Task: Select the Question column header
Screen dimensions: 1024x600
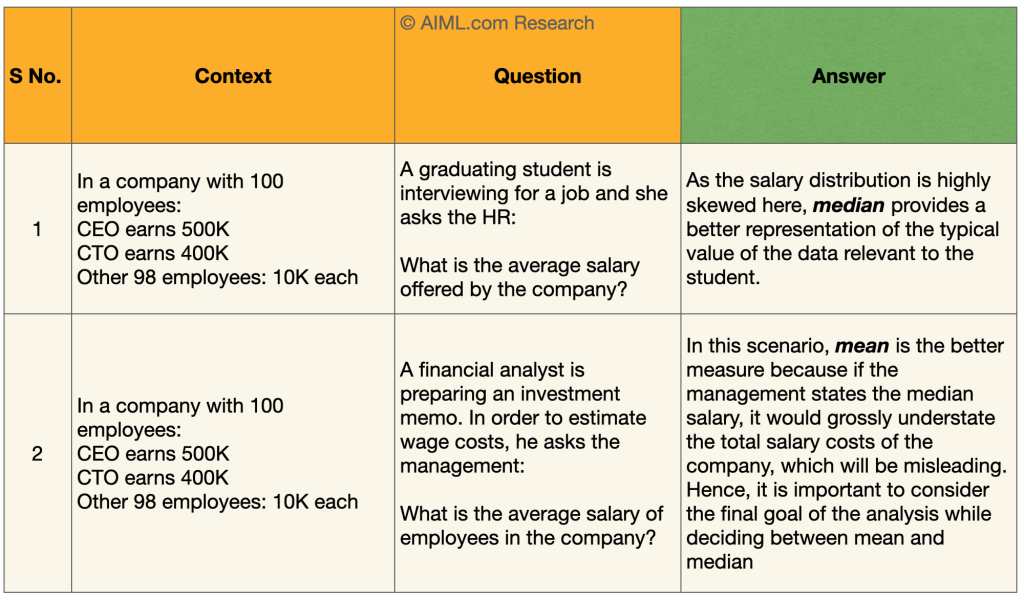Action: pyautogui.click(x=537, y=76)
